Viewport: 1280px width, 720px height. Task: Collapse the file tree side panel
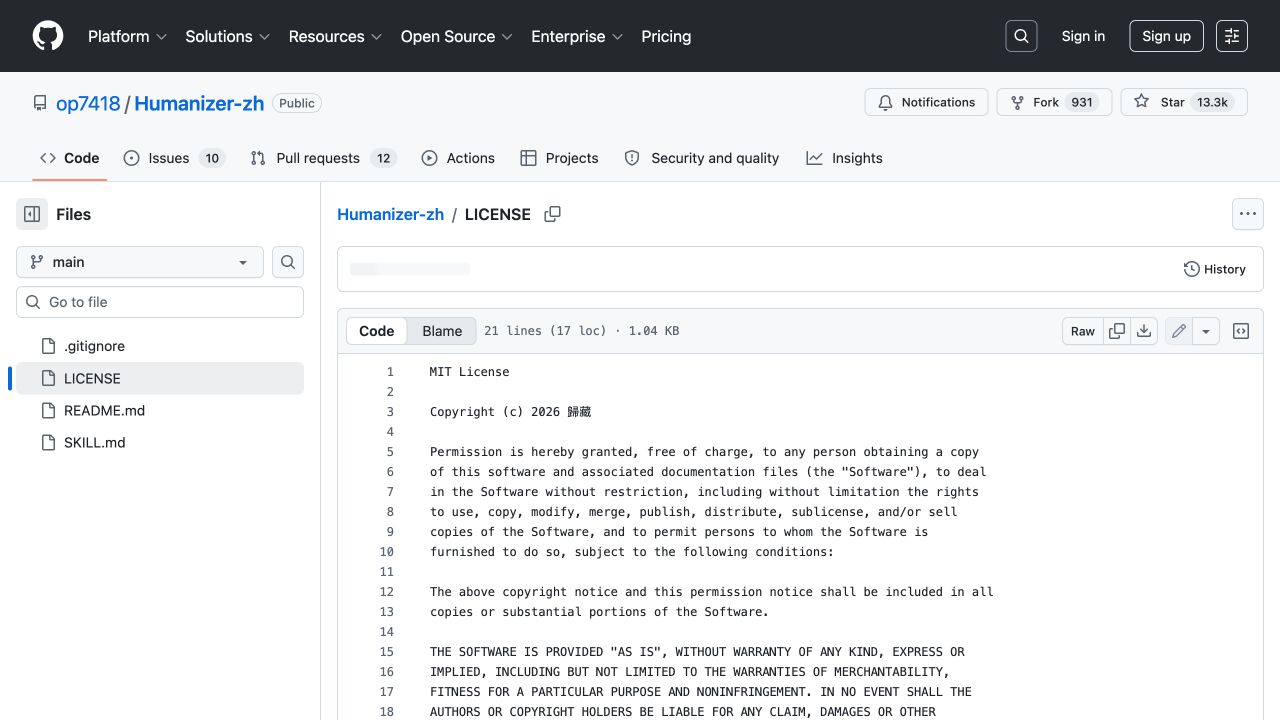32,214
